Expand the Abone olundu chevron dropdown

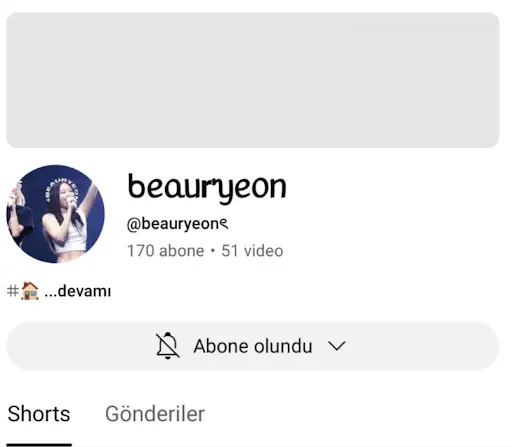point(337,346)
